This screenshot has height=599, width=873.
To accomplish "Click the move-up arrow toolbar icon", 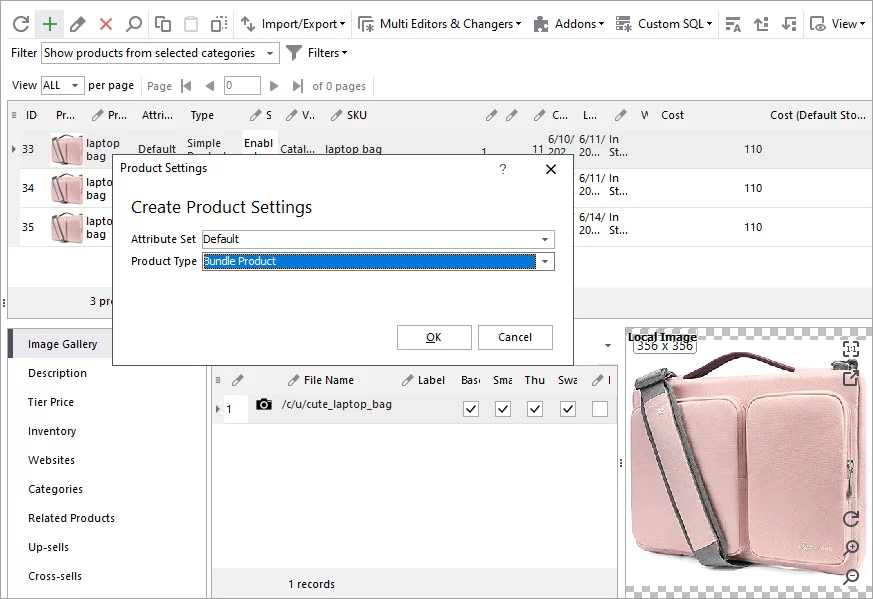I will [761, 24].
